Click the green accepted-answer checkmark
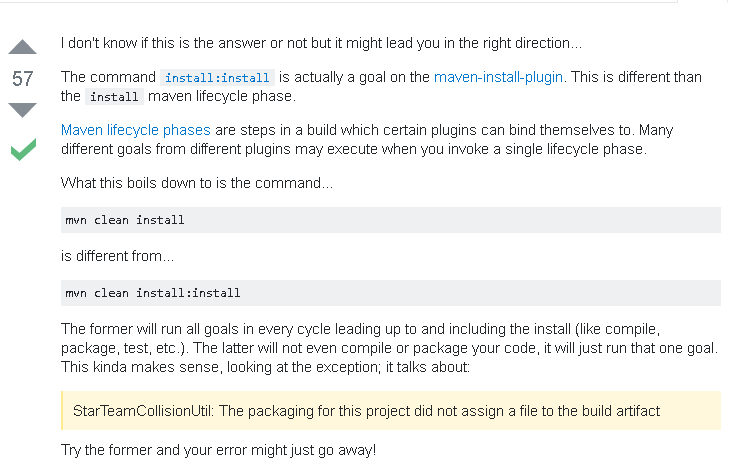 [x=23, y=149]
